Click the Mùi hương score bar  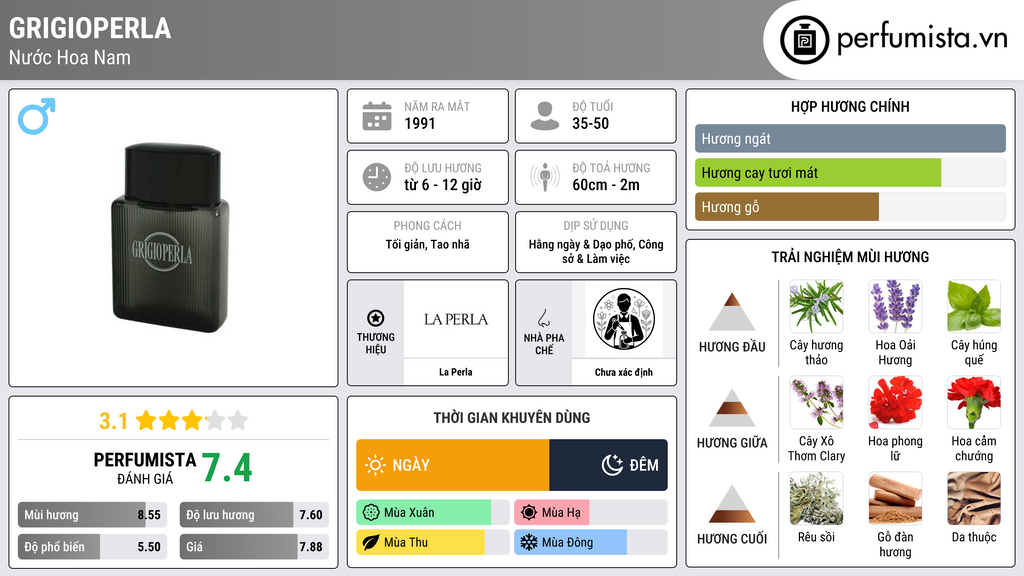click(92, 515)
